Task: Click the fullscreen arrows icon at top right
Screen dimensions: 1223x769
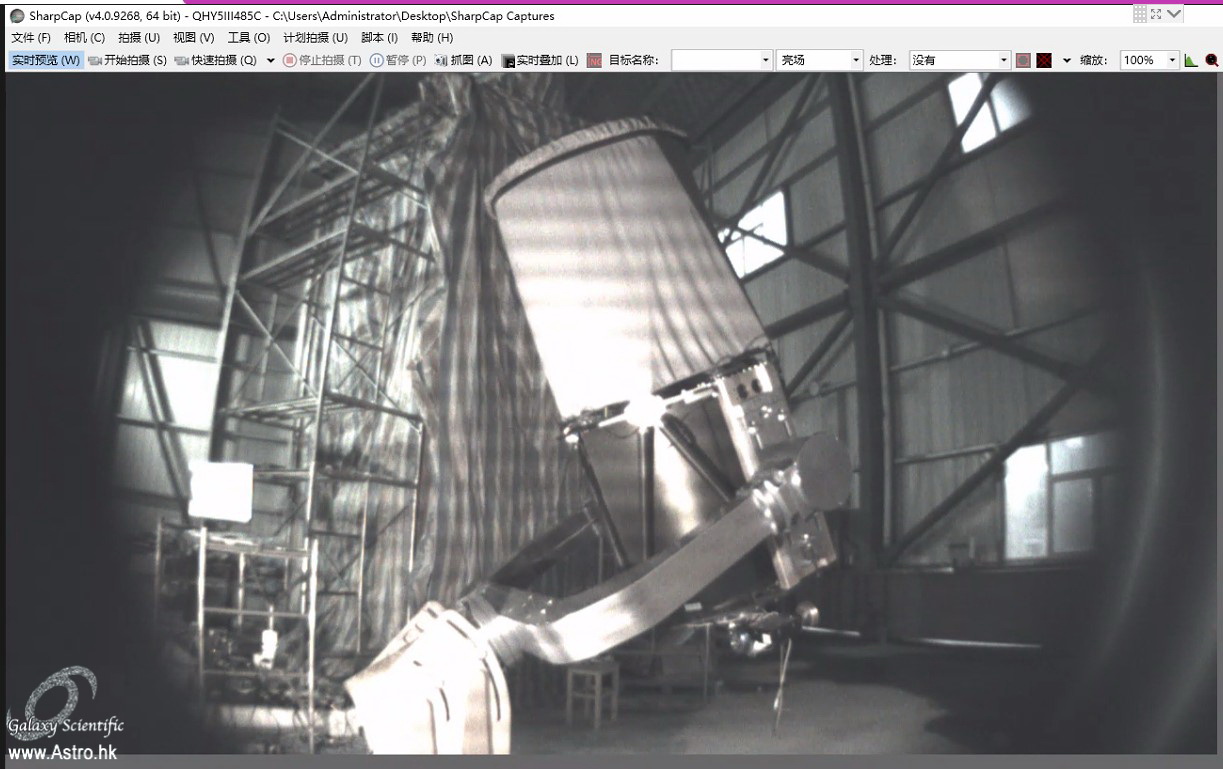Action: [x=1156, y=14]
